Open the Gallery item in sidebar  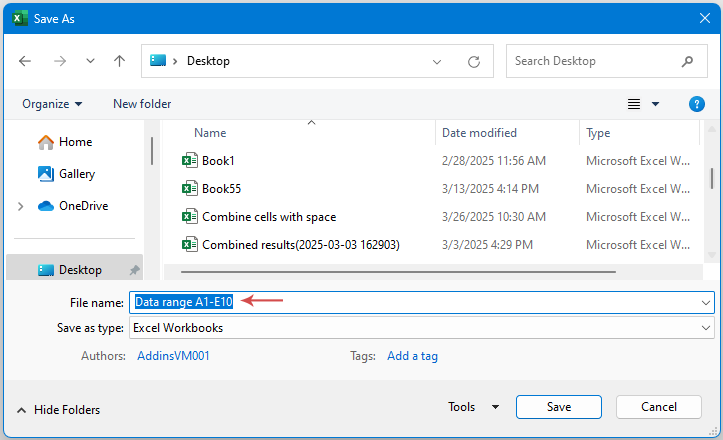76,174
